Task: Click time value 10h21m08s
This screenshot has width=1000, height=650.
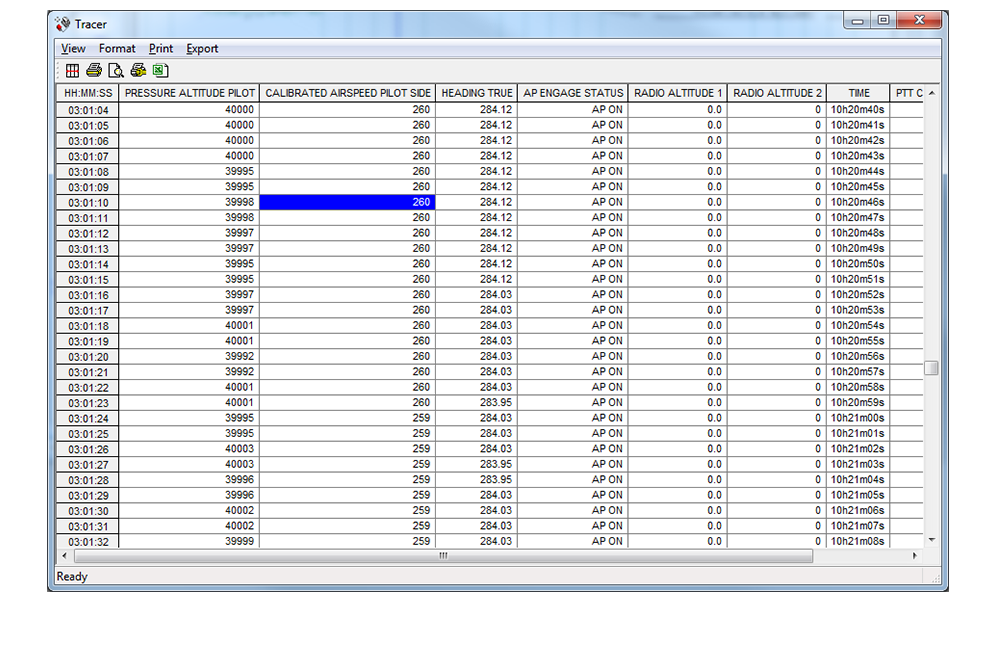Action: [x=857, y=542]
